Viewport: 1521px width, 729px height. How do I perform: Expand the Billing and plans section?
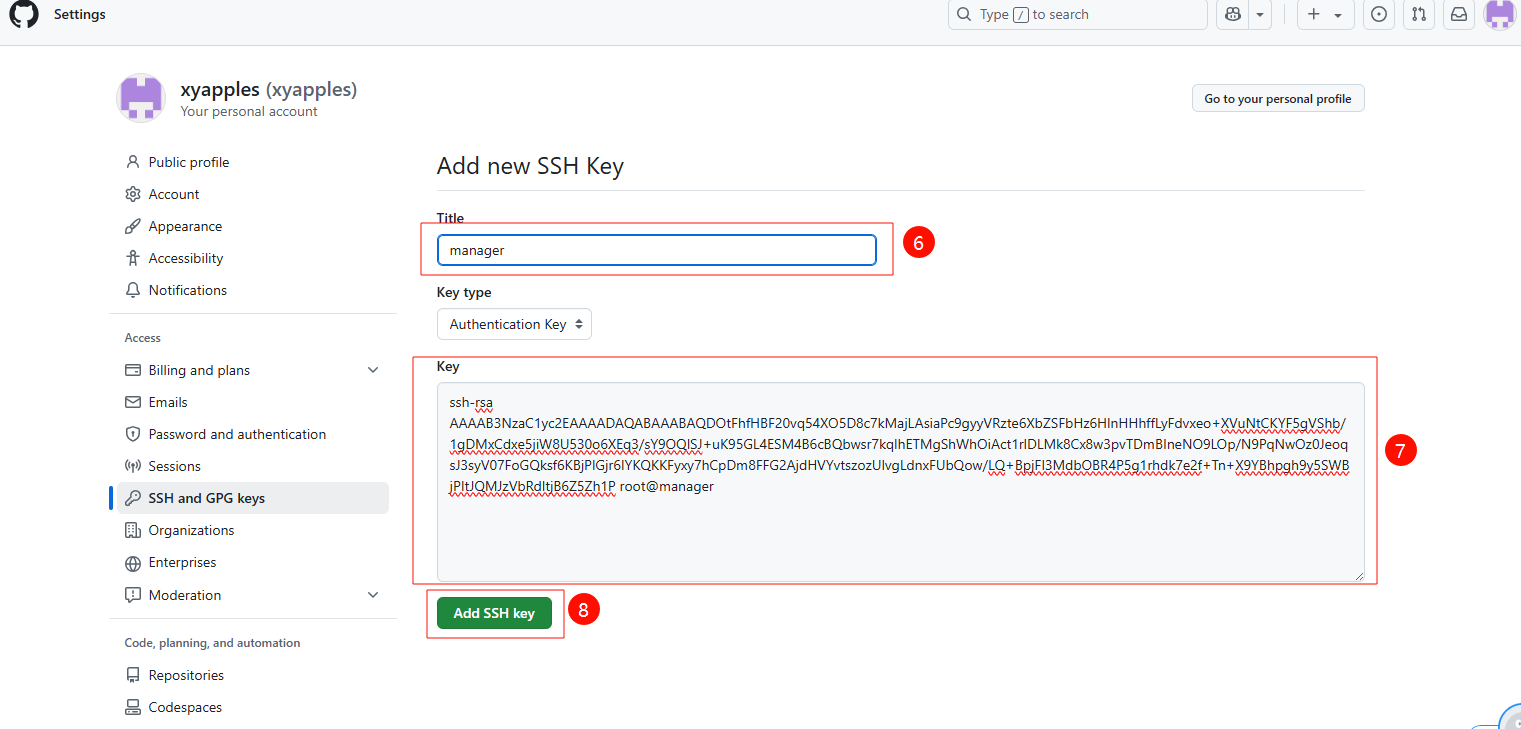click(373, 370)
